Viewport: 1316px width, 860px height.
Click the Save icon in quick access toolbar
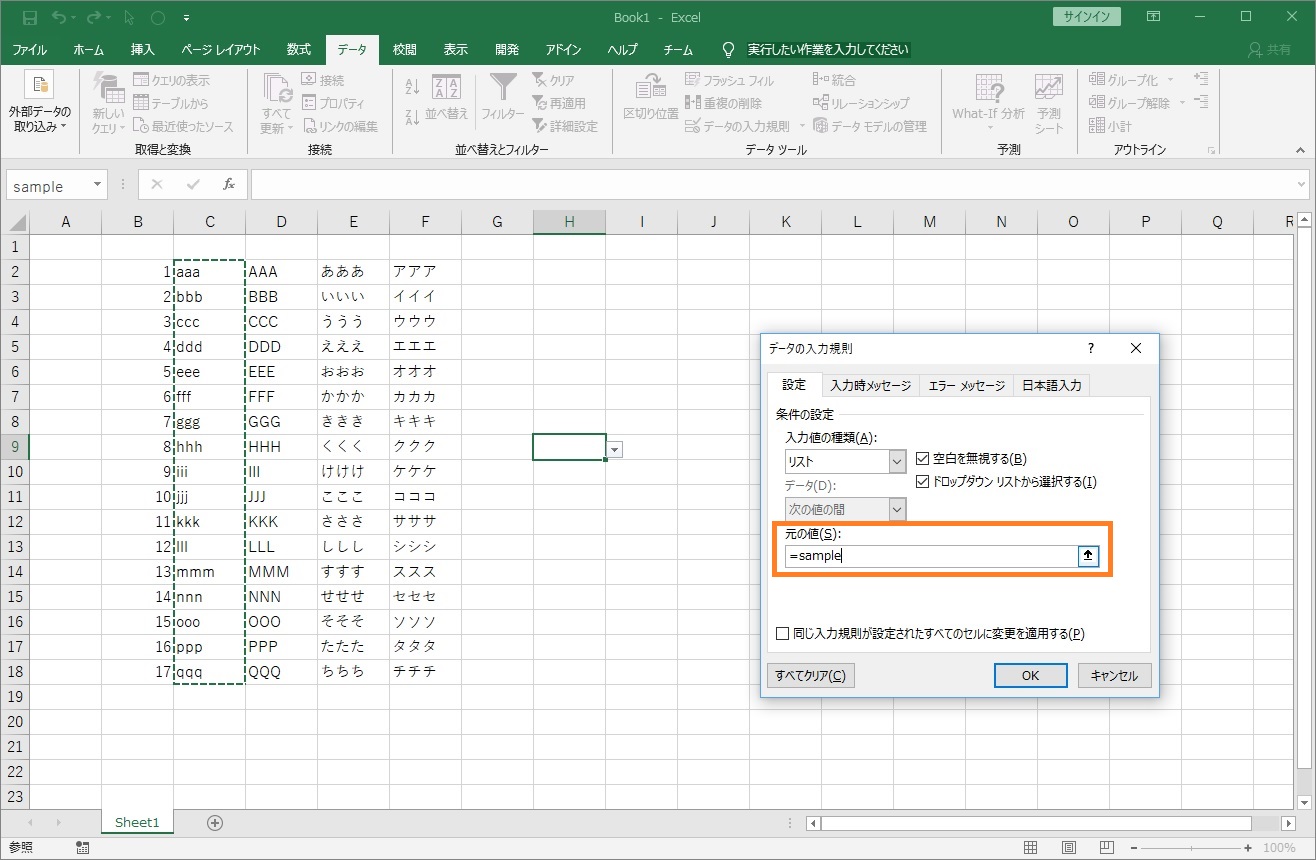tap(29, 18)
